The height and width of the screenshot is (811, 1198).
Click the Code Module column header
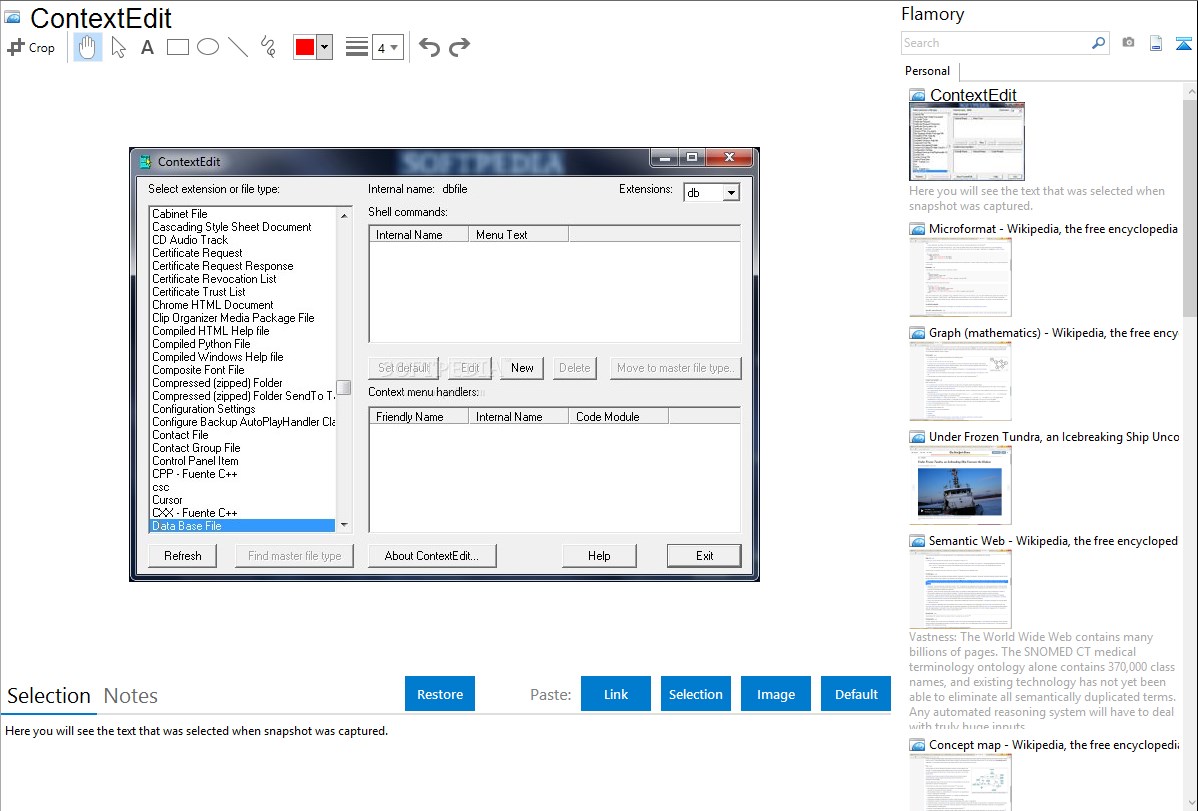[618, 417]
